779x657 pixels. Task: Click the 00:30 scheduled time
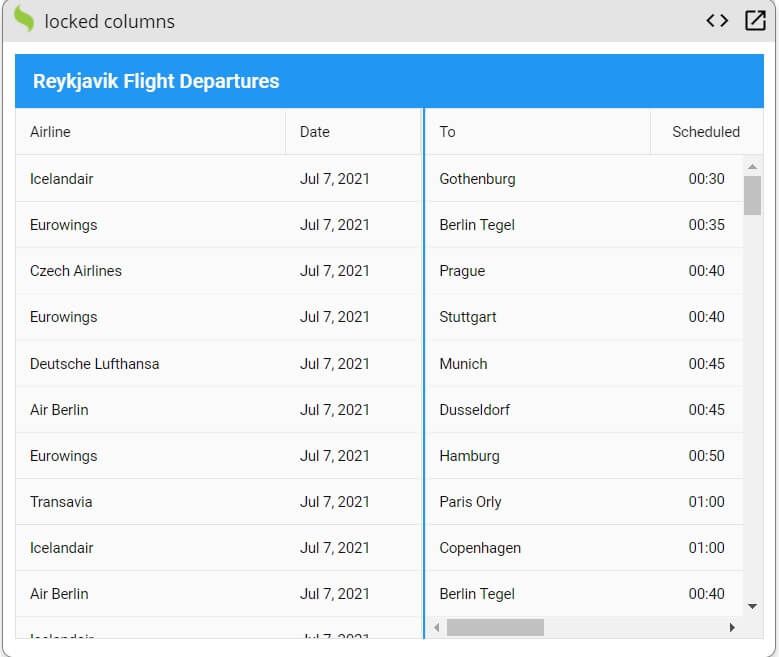(x=706, y=178)
